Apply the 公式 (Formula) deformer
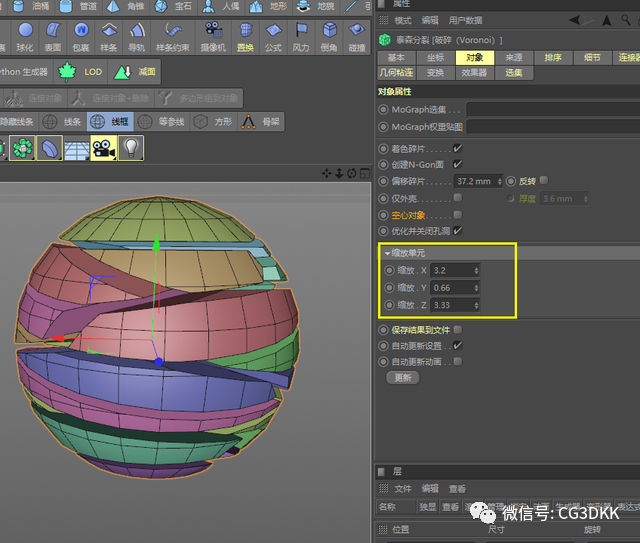Screen dimensions: 640x543 (273, 37)
